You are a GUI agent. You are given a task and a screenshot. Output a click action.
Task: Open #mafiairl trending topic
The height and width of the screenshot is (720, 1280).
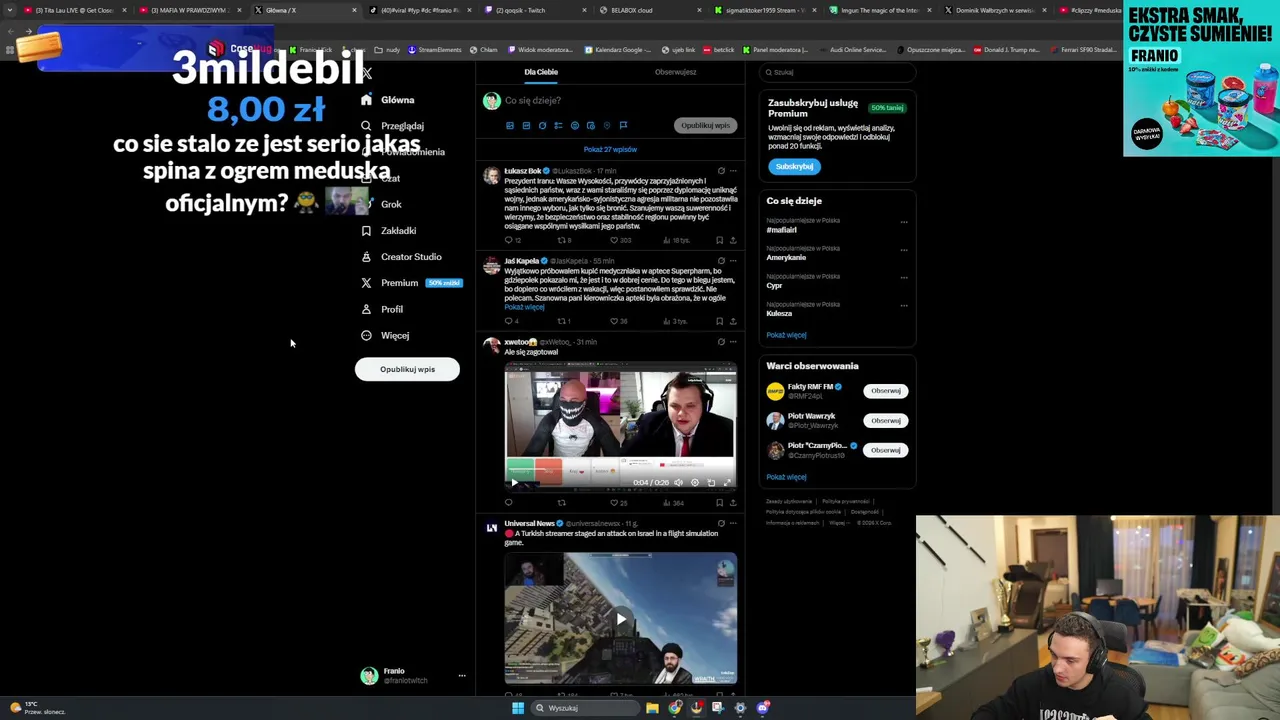point(782,230)
